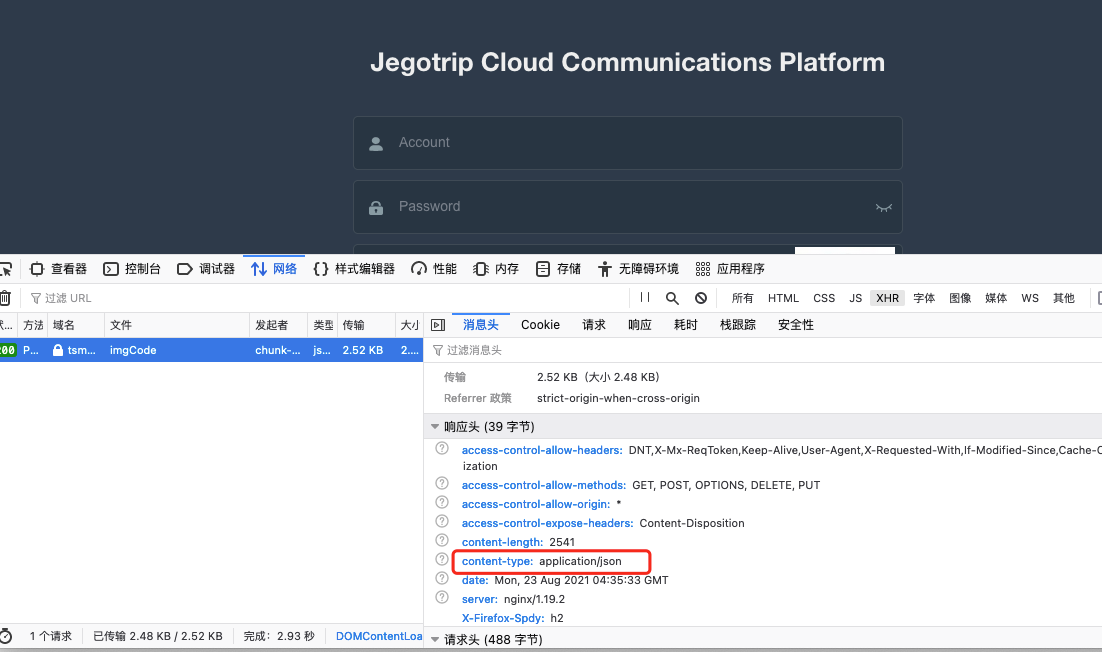Image resolution: width=1102 pixels, height=652 pixels.
Task: Open help icon for date header
Action: [441, 578]
